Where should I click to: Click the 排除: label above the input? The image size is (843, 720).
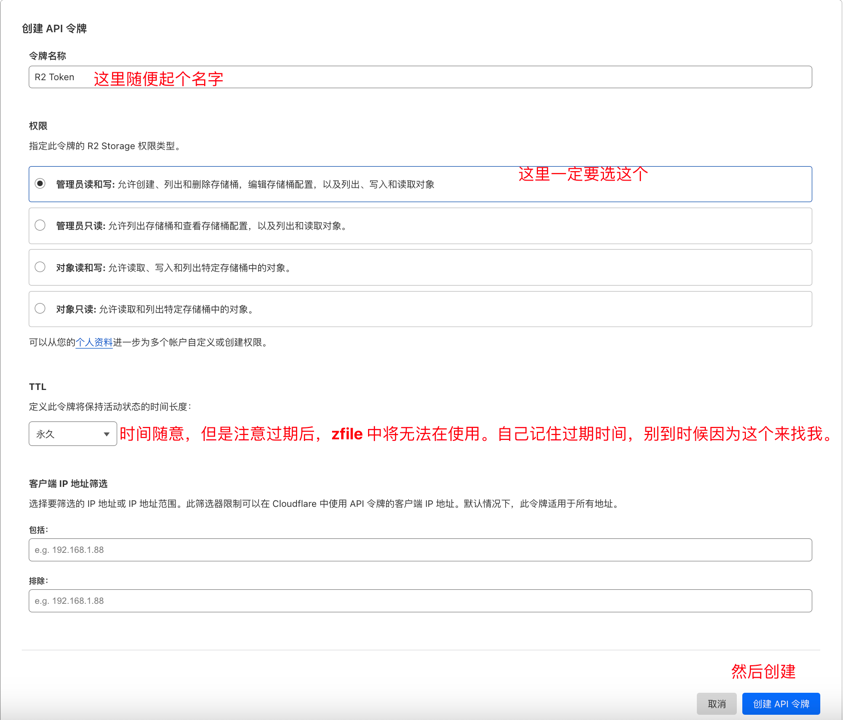click(x=39, y=581)
